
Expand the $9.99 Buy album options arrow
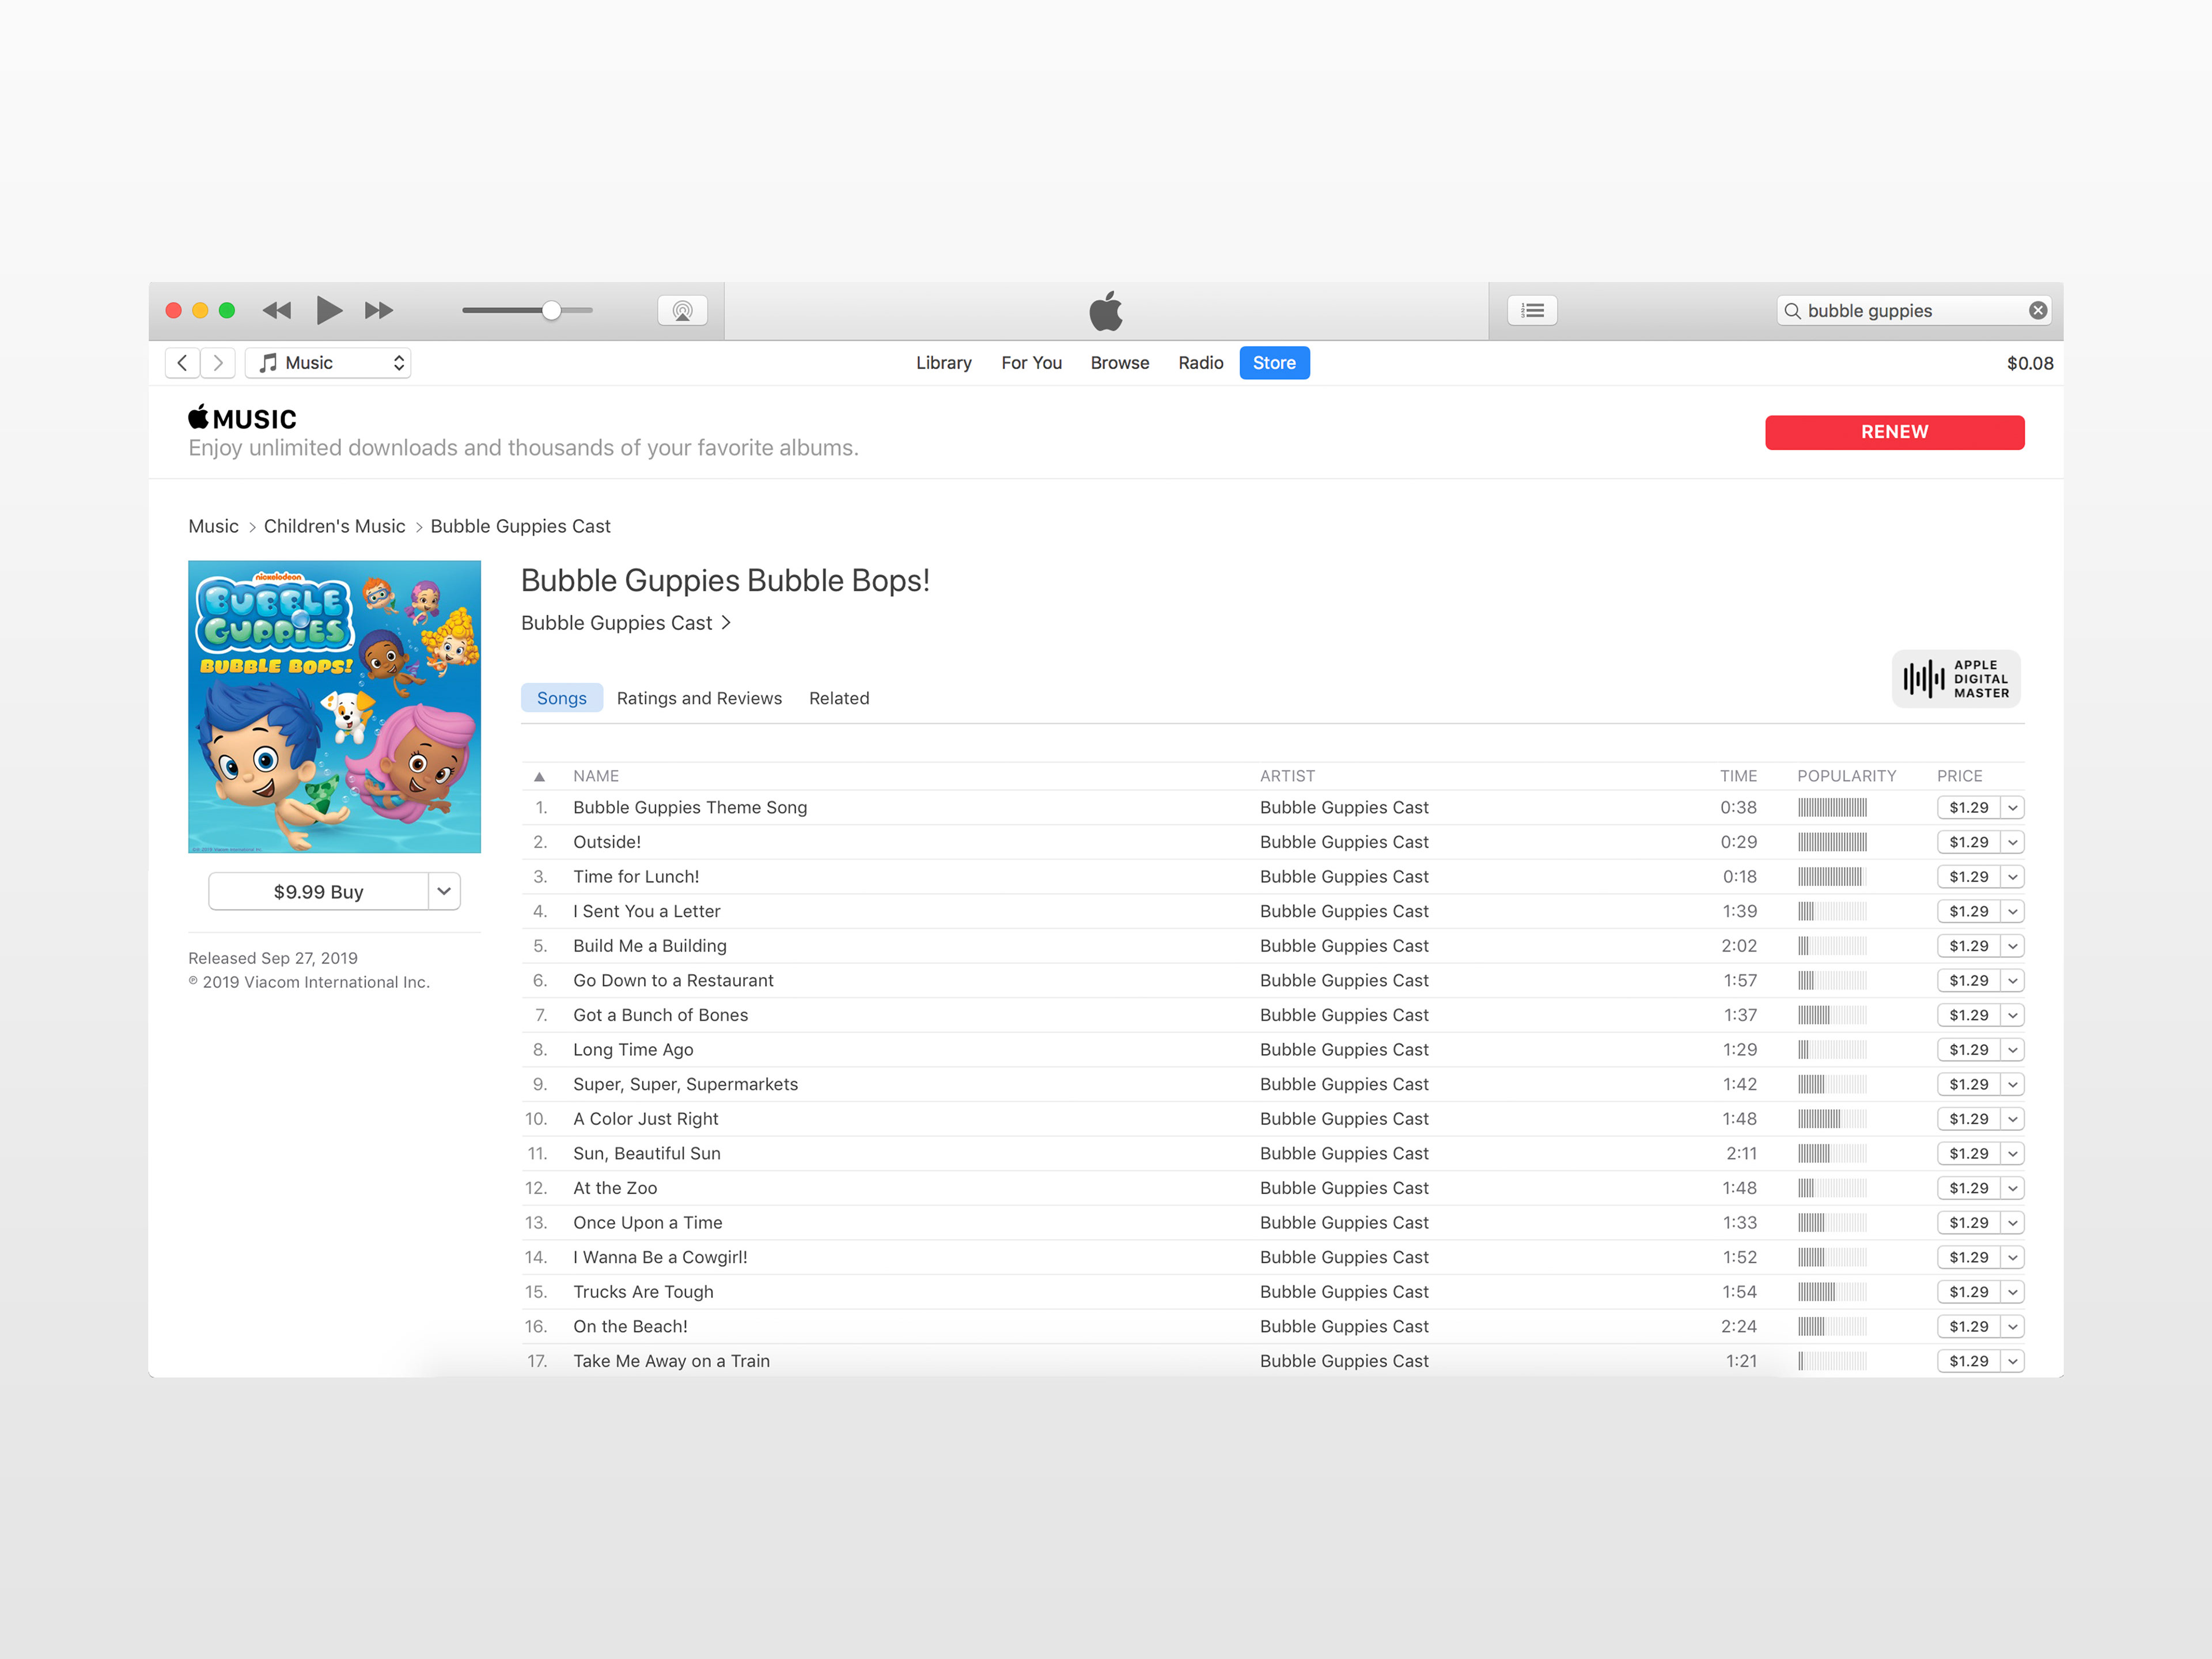point(444,891)
